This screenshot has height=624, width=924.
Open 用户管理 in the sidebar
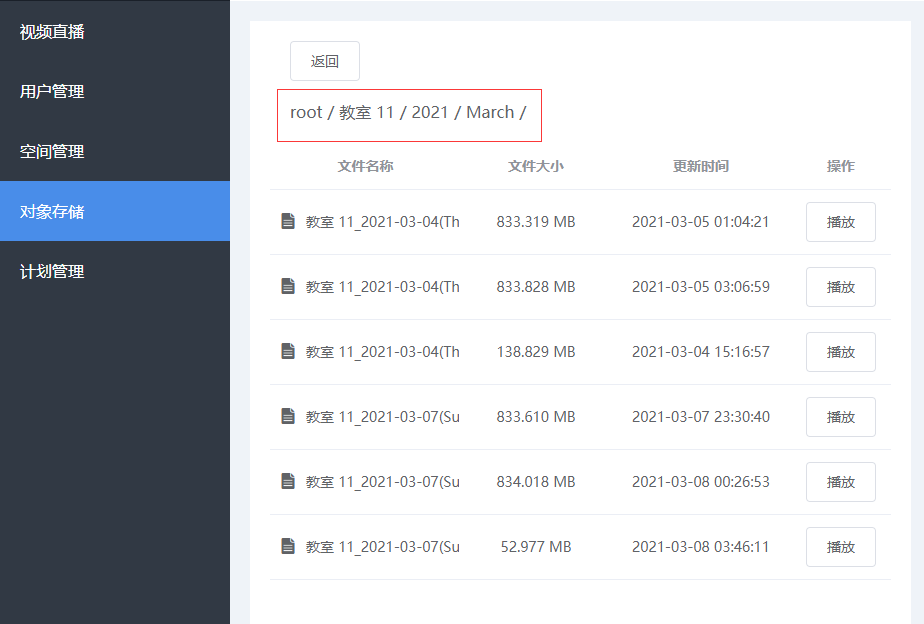(115, 91)
